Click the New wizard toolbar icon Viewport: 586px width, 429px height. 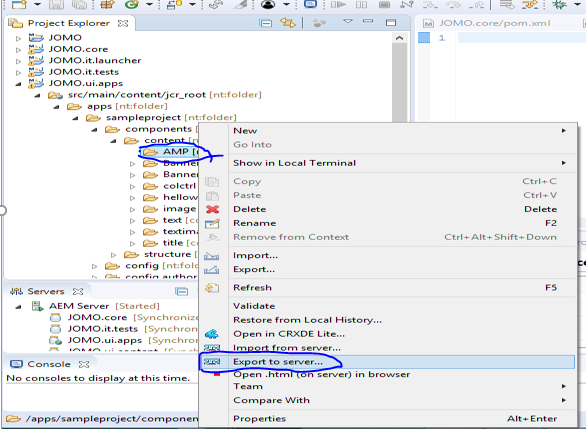[19, 4]
